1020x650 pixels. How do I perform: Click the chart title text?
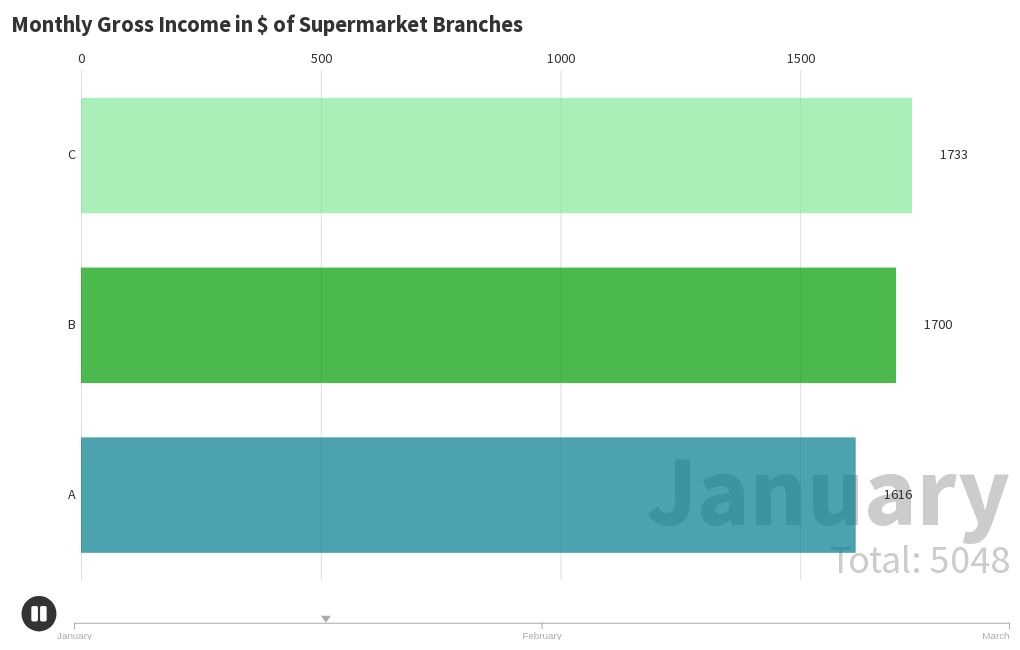coord(267,24)
